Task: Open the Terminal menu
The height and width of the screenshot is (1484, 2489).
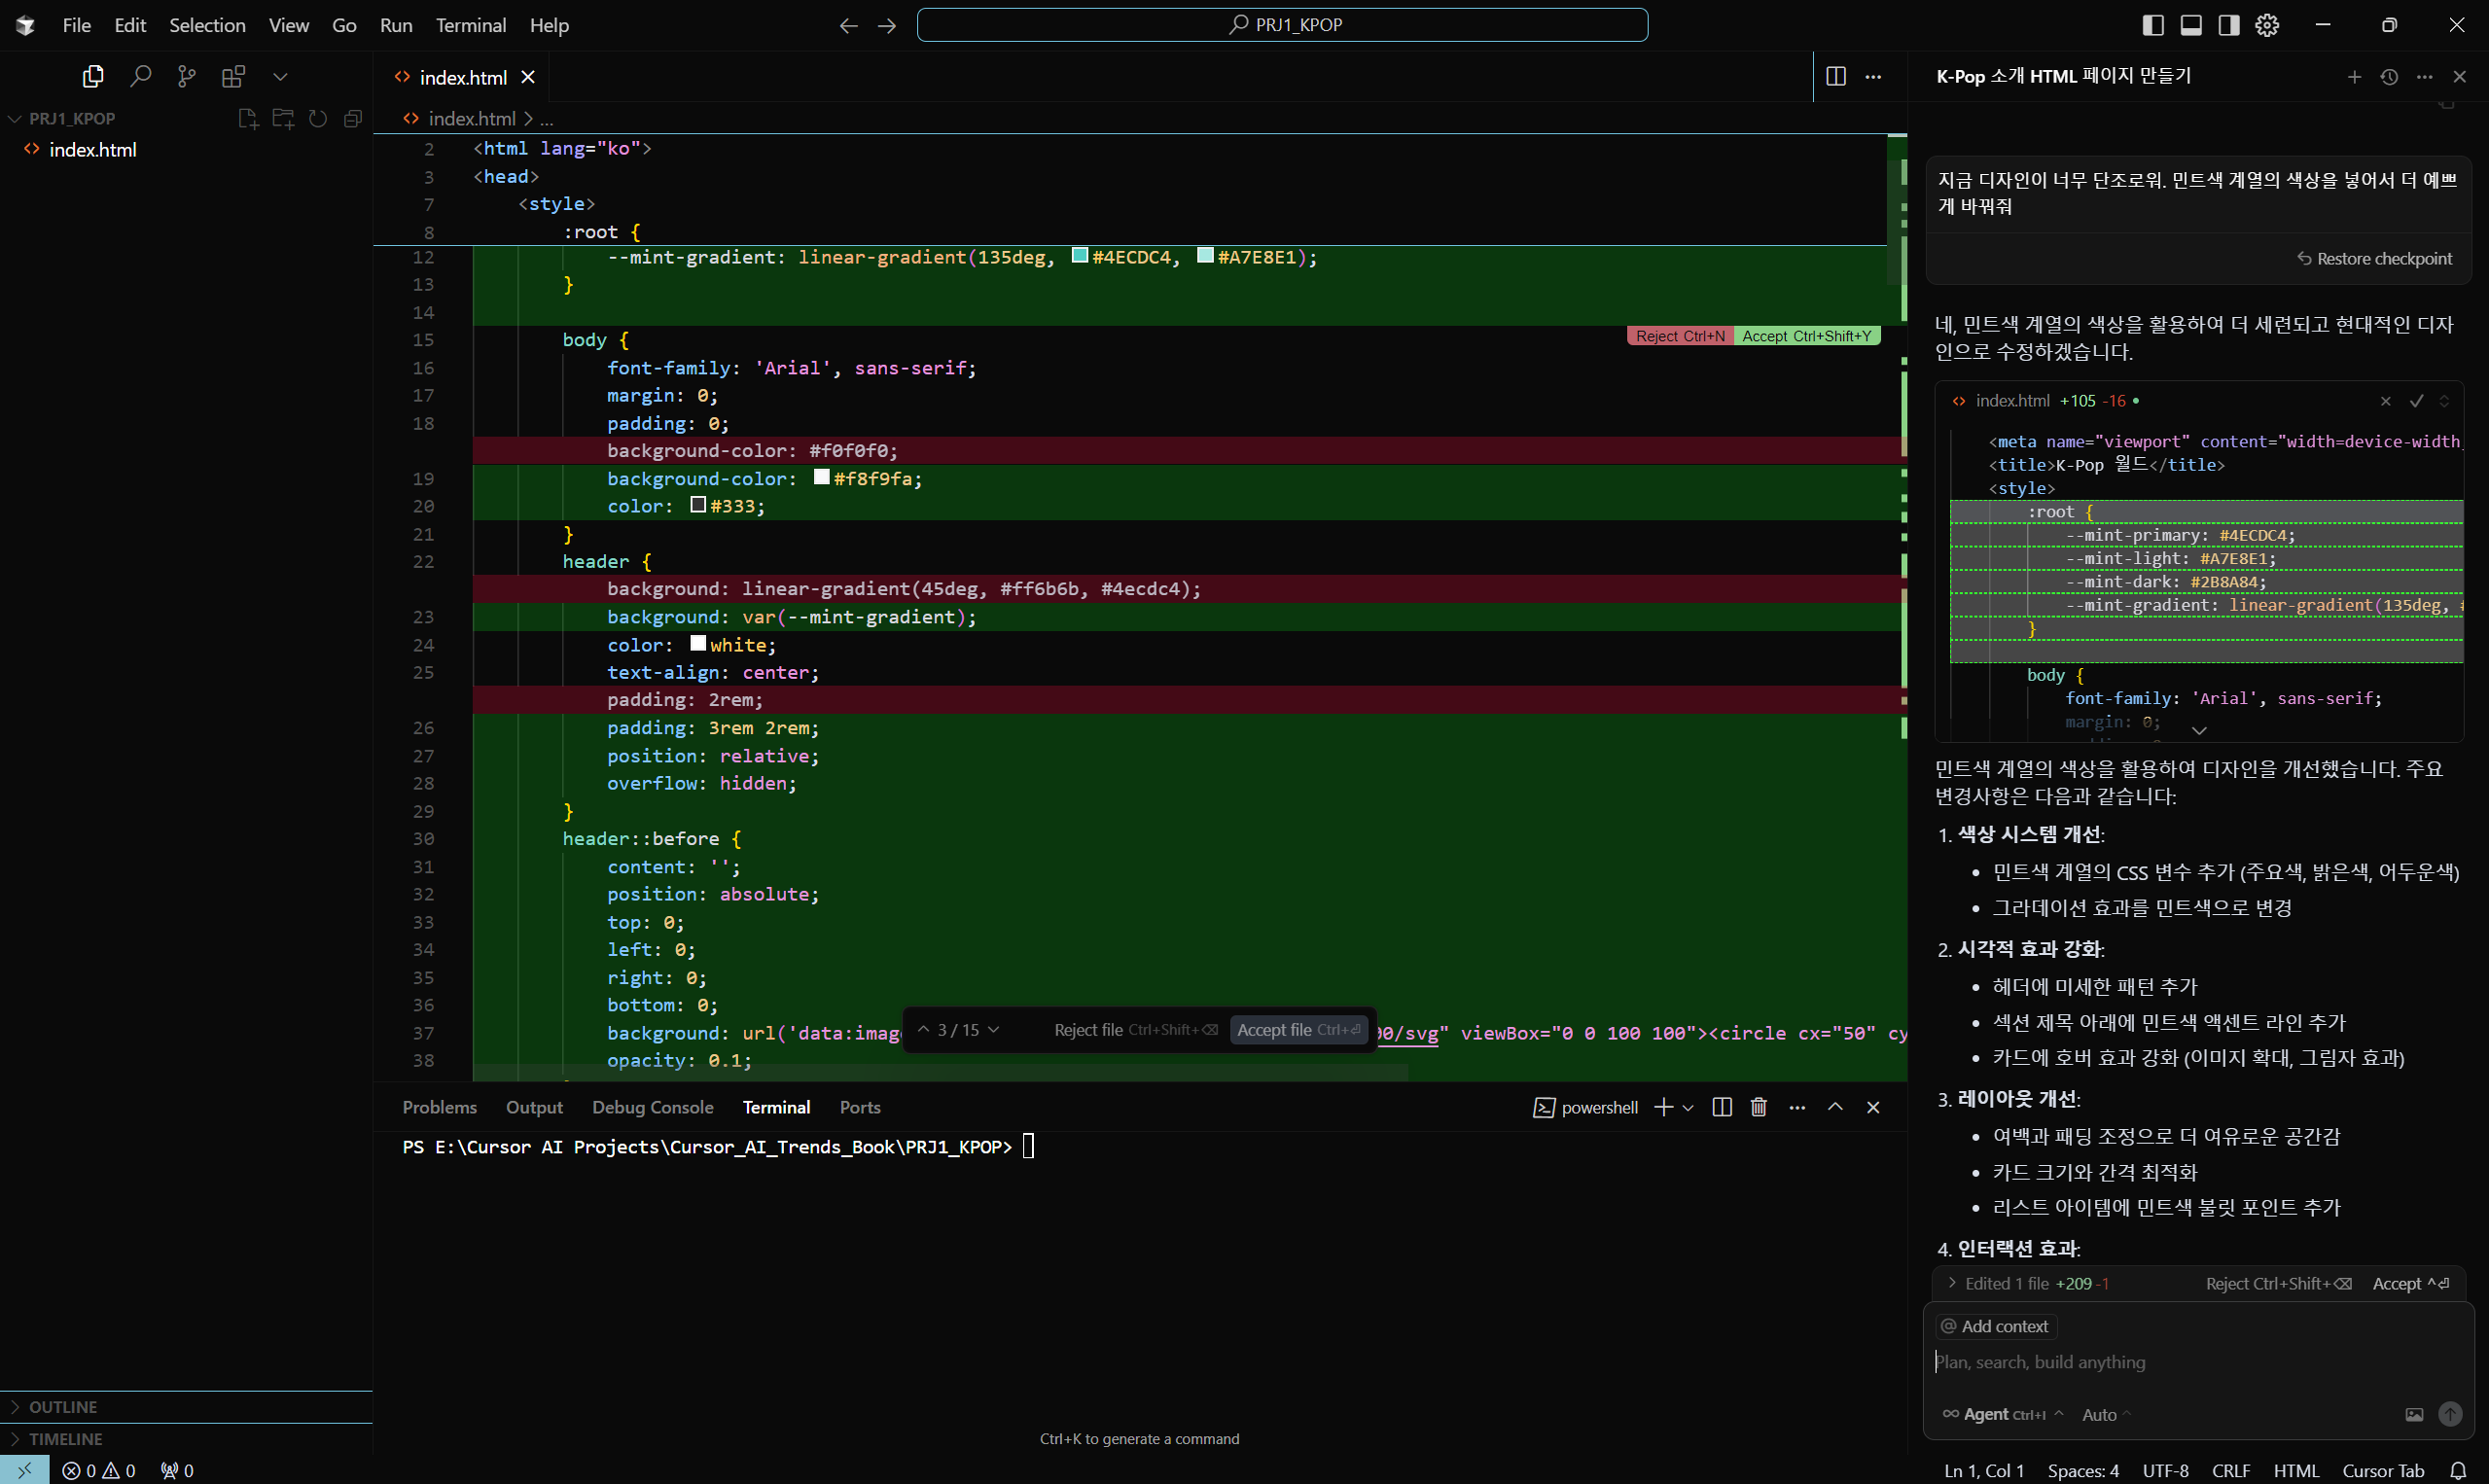Action: pos(471,25)
